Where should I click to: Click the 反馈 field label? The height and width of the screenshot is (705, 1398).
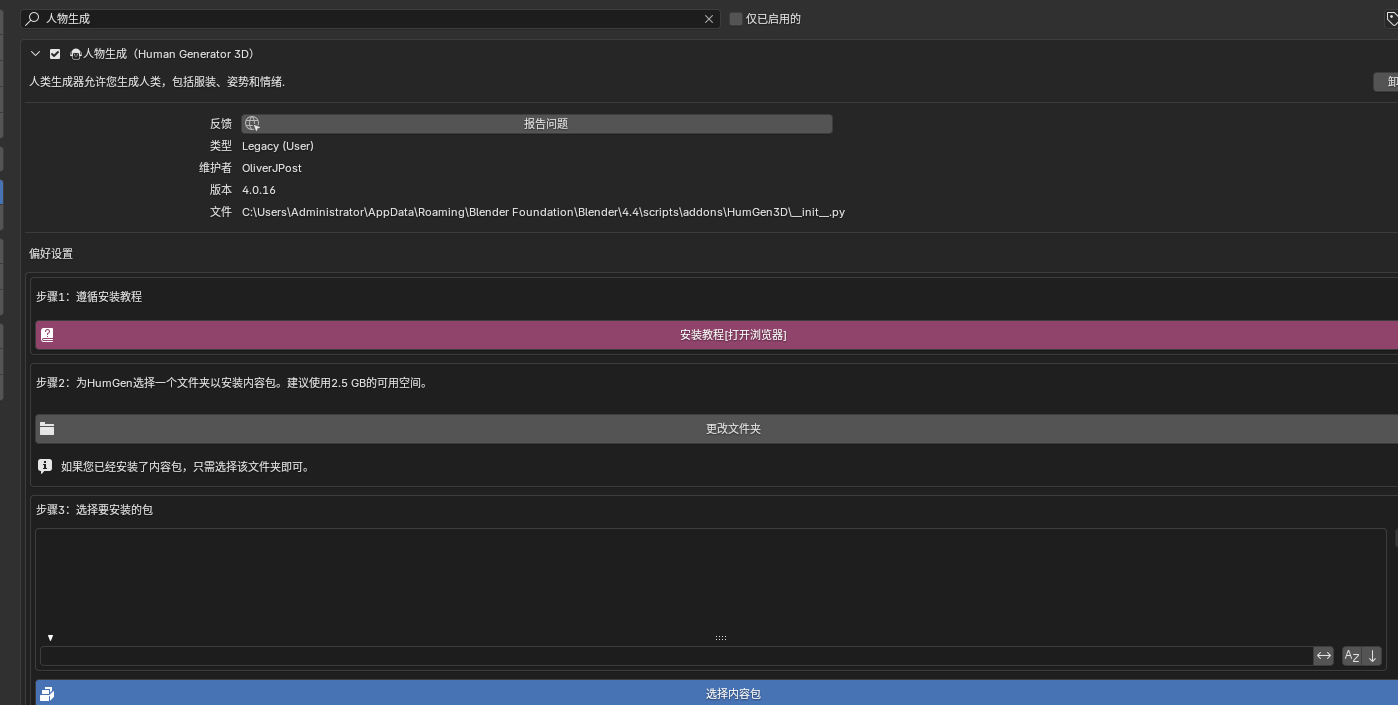coord(221,124)
